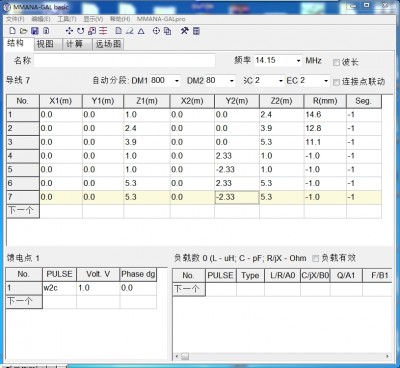Click the four-arrow move tool icon
The width and height of the screenshot is (400, 368).
(x=69, y=31)
